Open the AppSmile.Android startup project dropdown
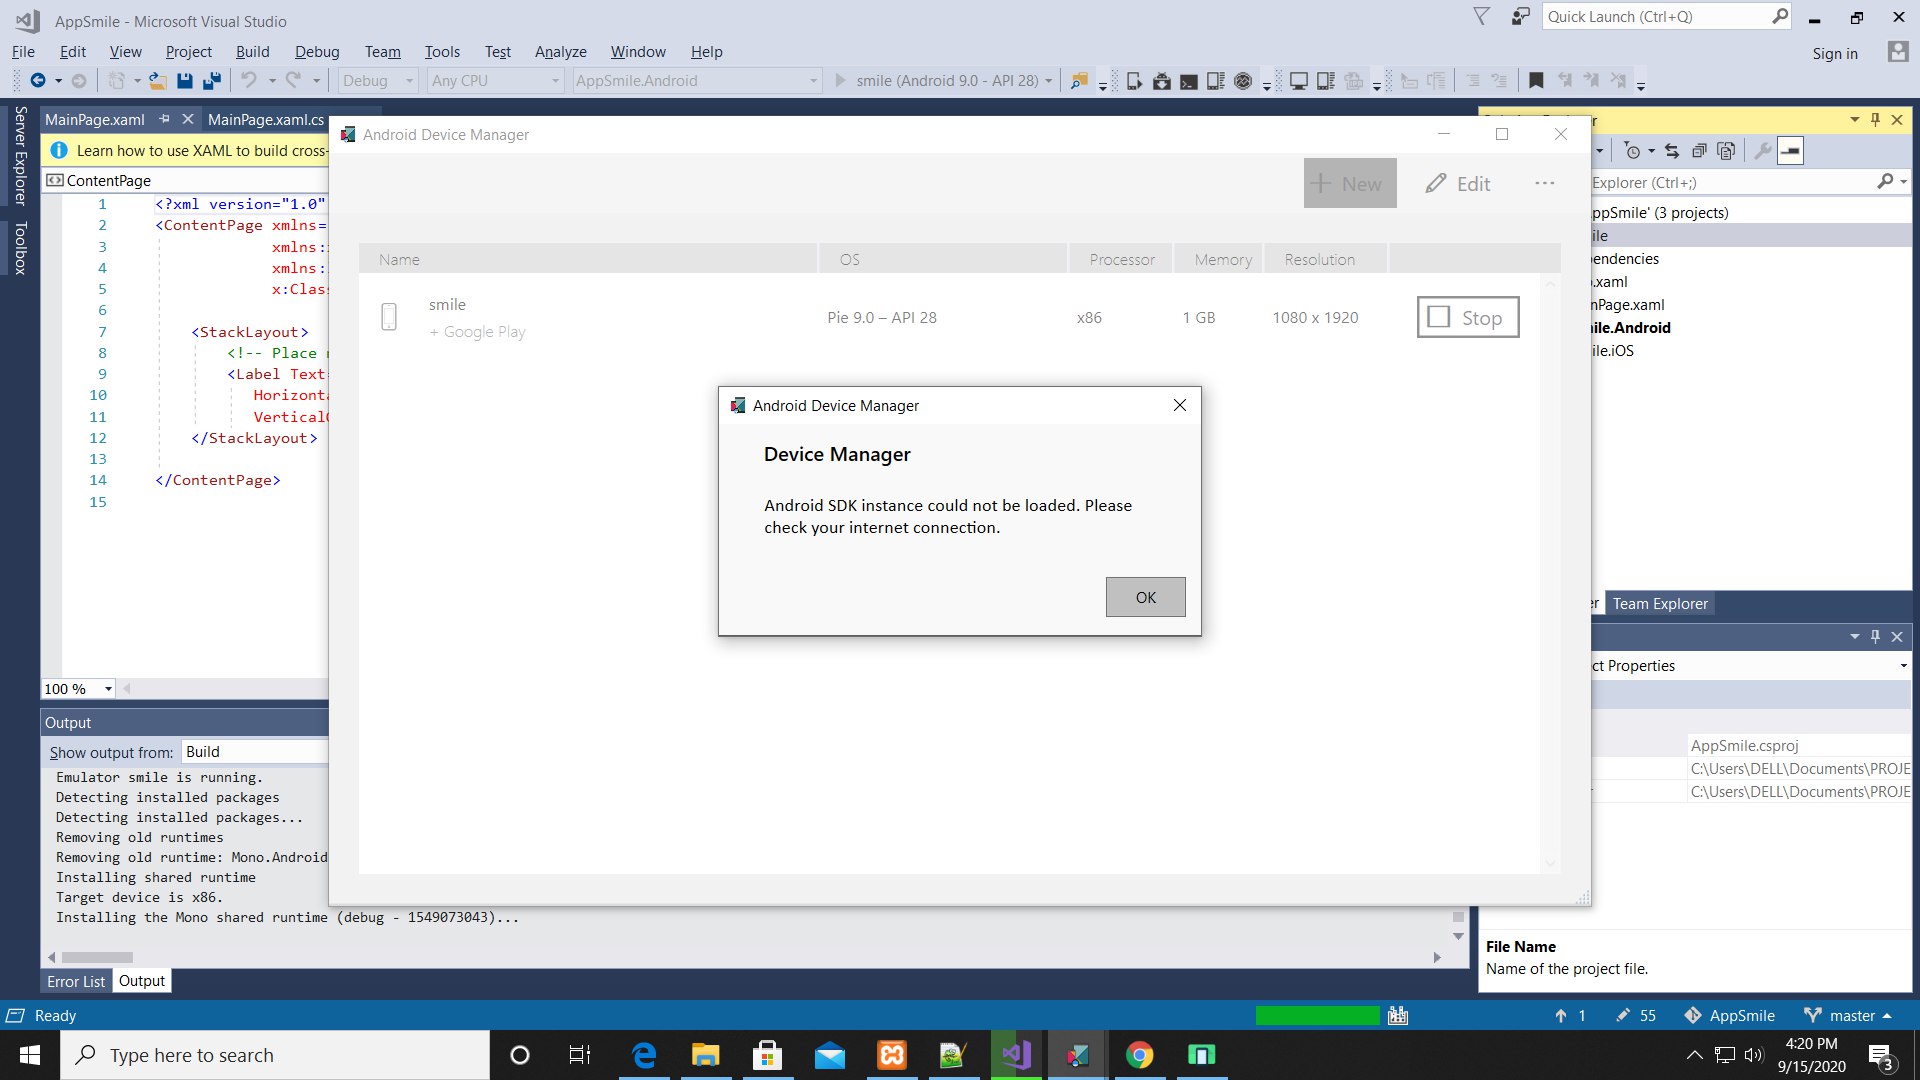Viewport: 1920px width, 1080px height. coord(697,81)
